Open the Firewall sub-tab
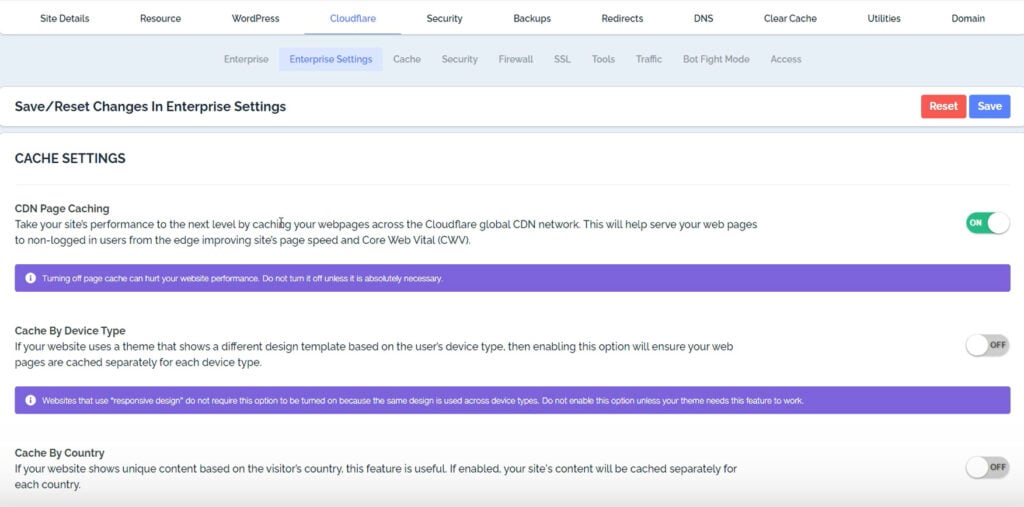Viewport: 1024px width, 507px height. coord(516,59)
